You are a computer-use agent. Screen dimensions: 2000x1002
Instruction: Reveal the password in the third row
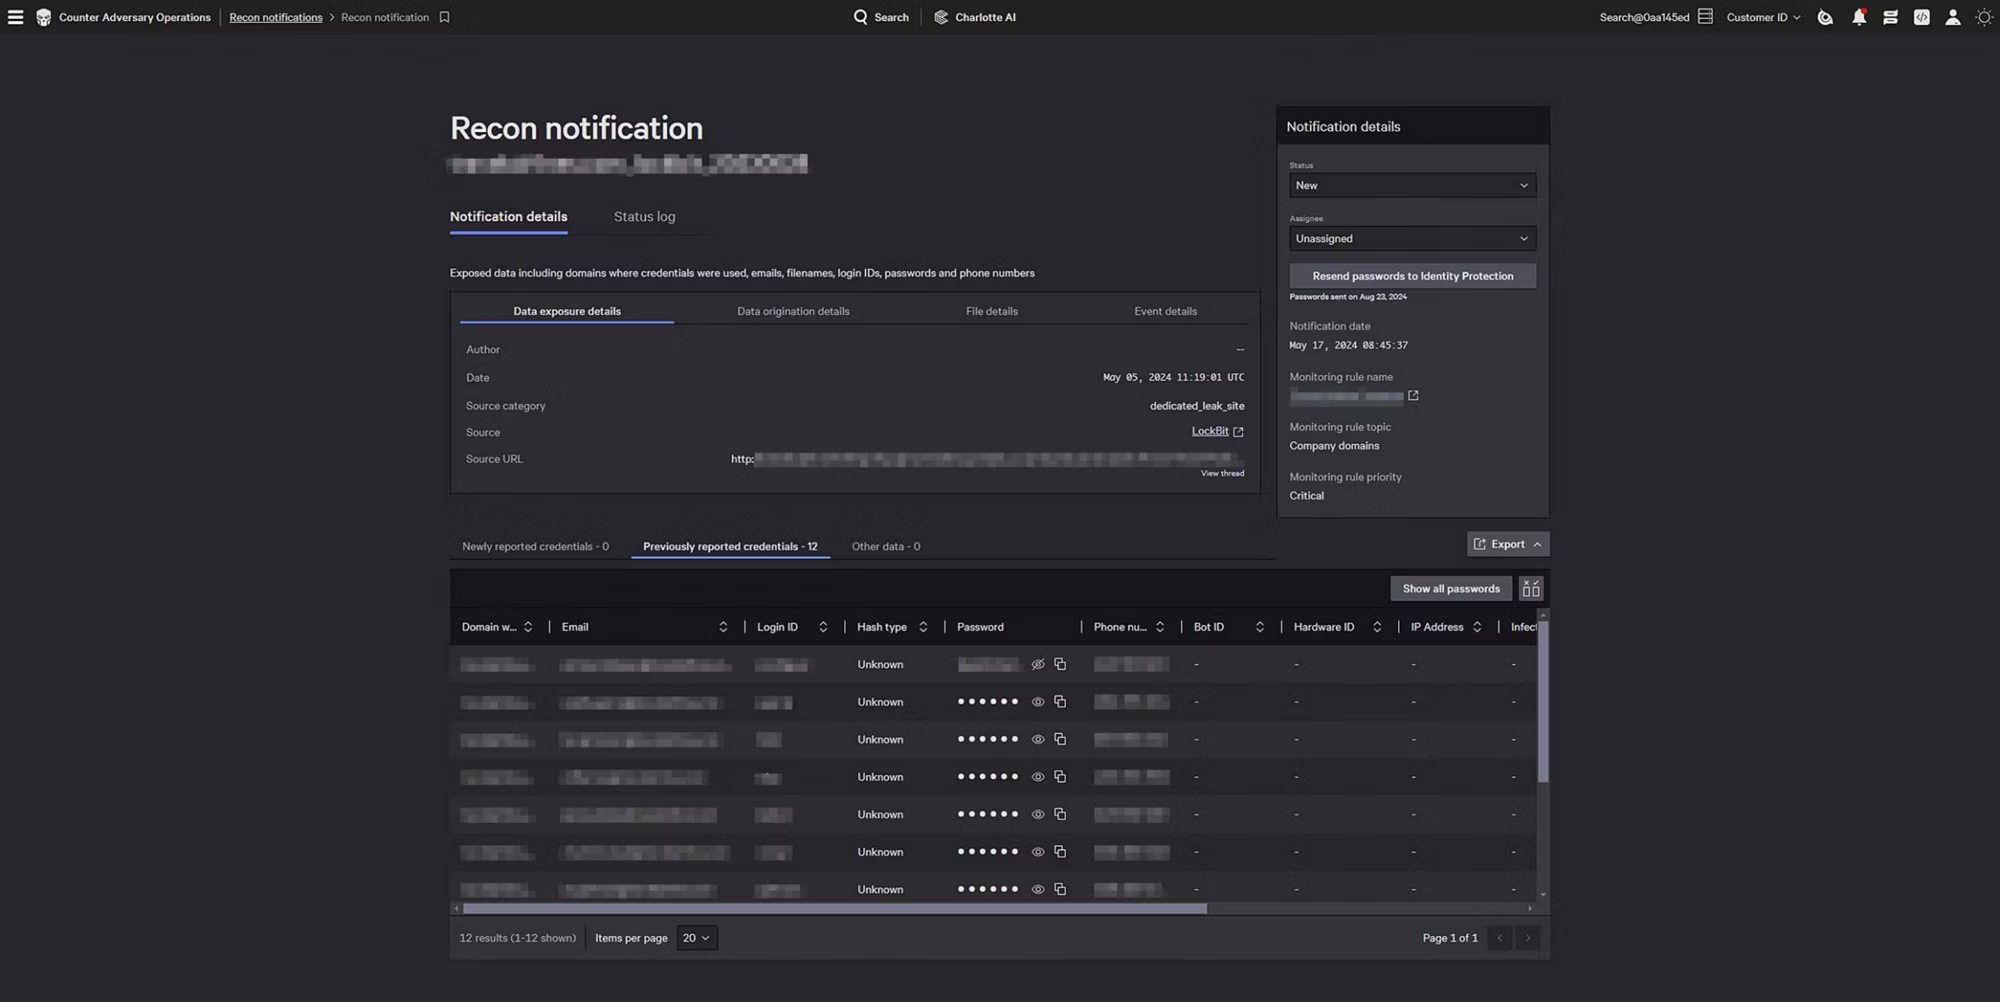click(1038, 739)
